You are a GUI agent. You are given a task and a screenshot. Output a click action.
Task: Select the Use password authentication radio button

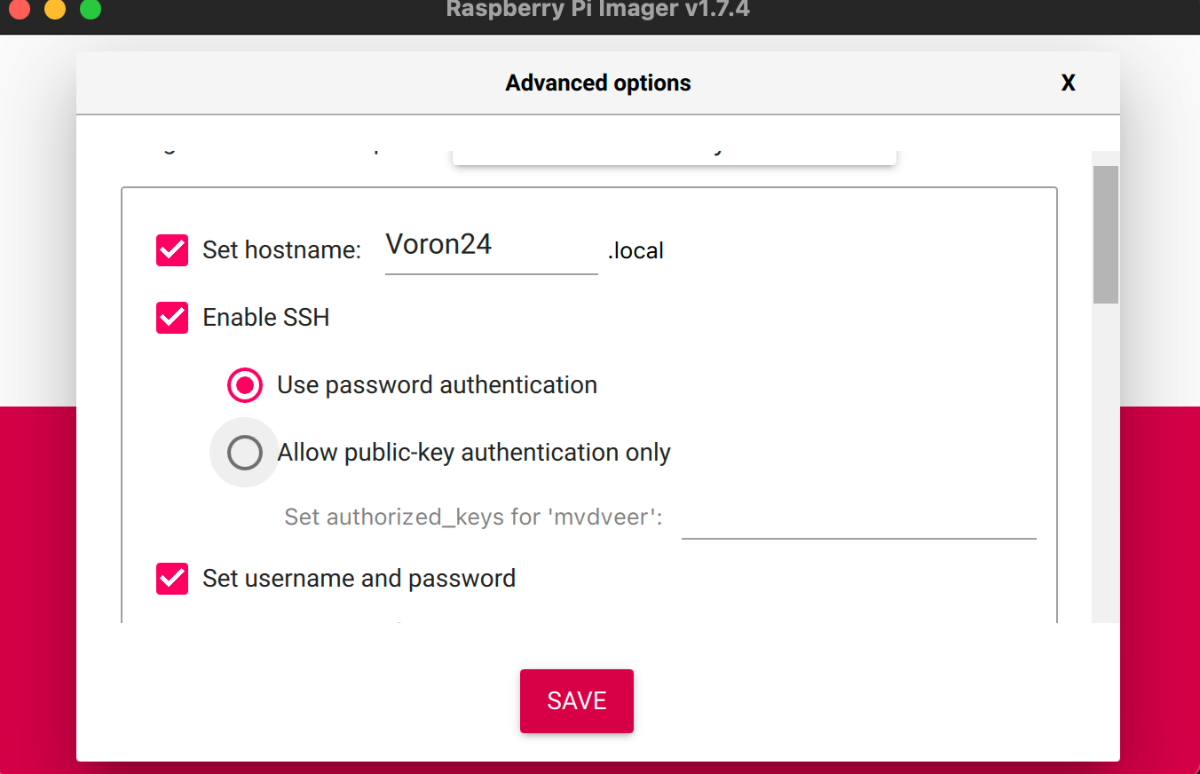click(244, 385)
